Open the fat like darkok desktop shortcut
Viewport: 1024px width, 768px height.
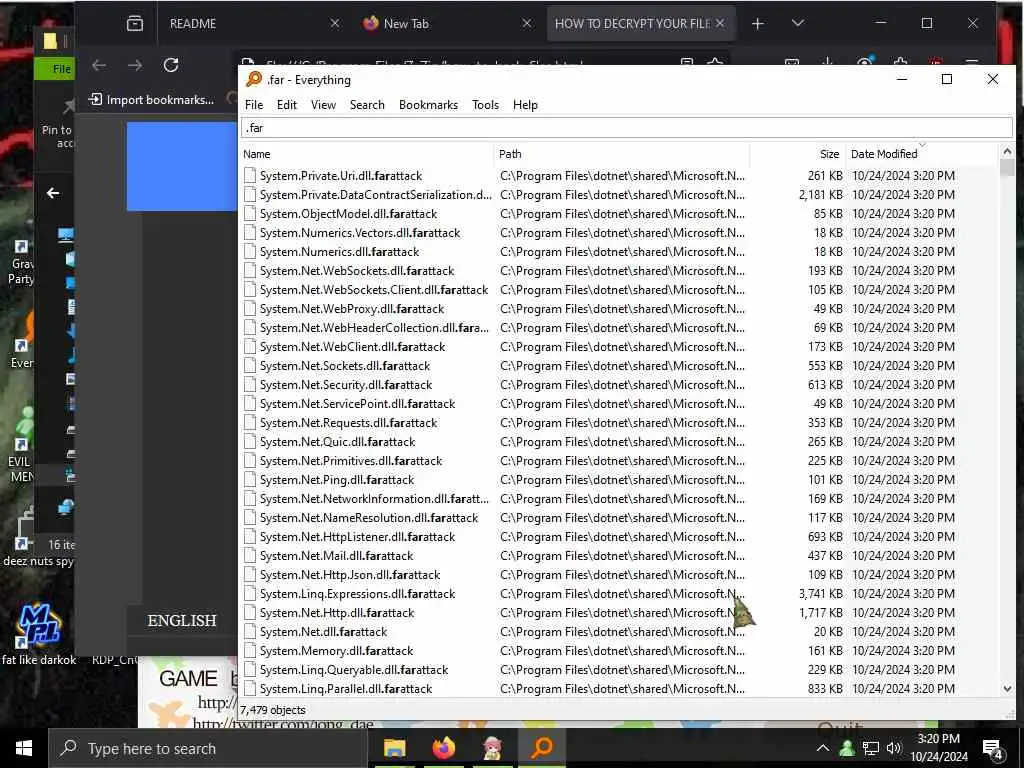tap(39, 633)
